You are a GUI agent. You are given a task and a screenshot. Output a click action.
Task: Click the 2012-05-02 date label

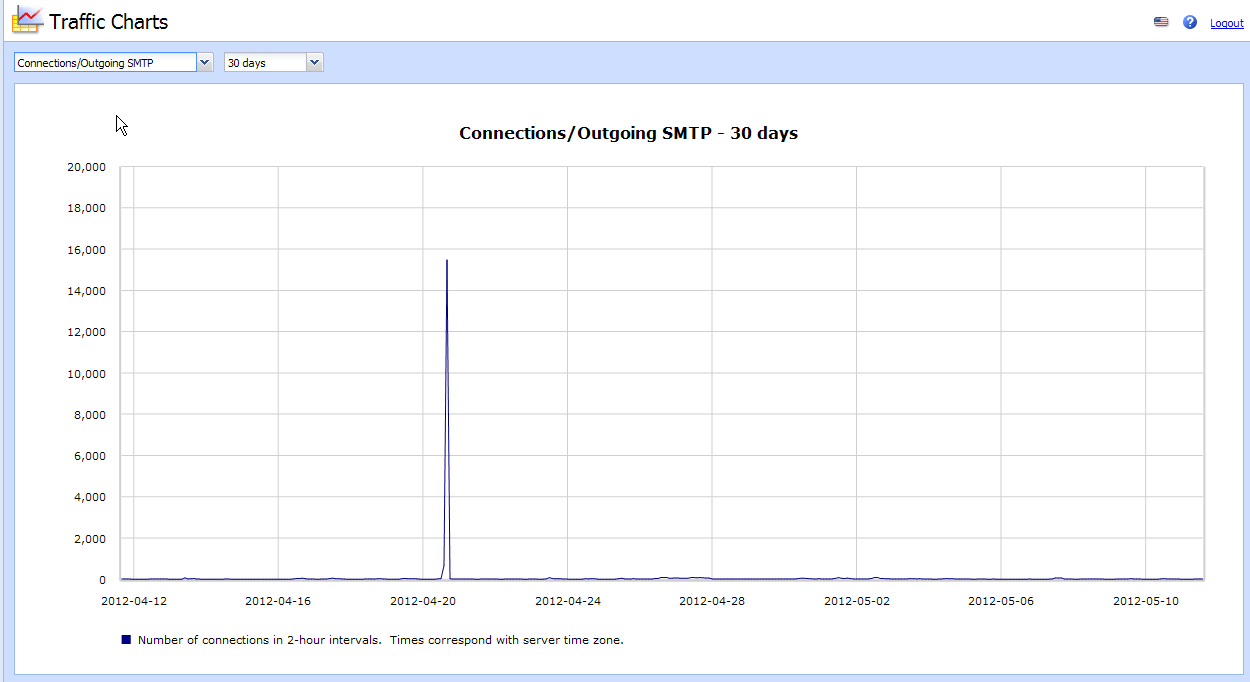point(857,602)
